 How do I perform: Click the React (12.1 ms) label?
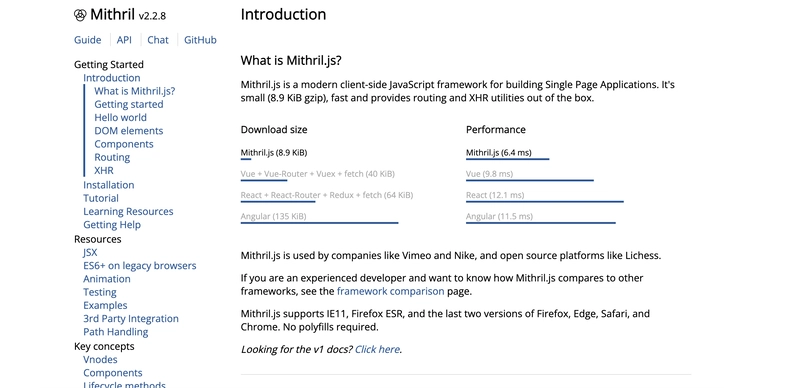point(495,195)
